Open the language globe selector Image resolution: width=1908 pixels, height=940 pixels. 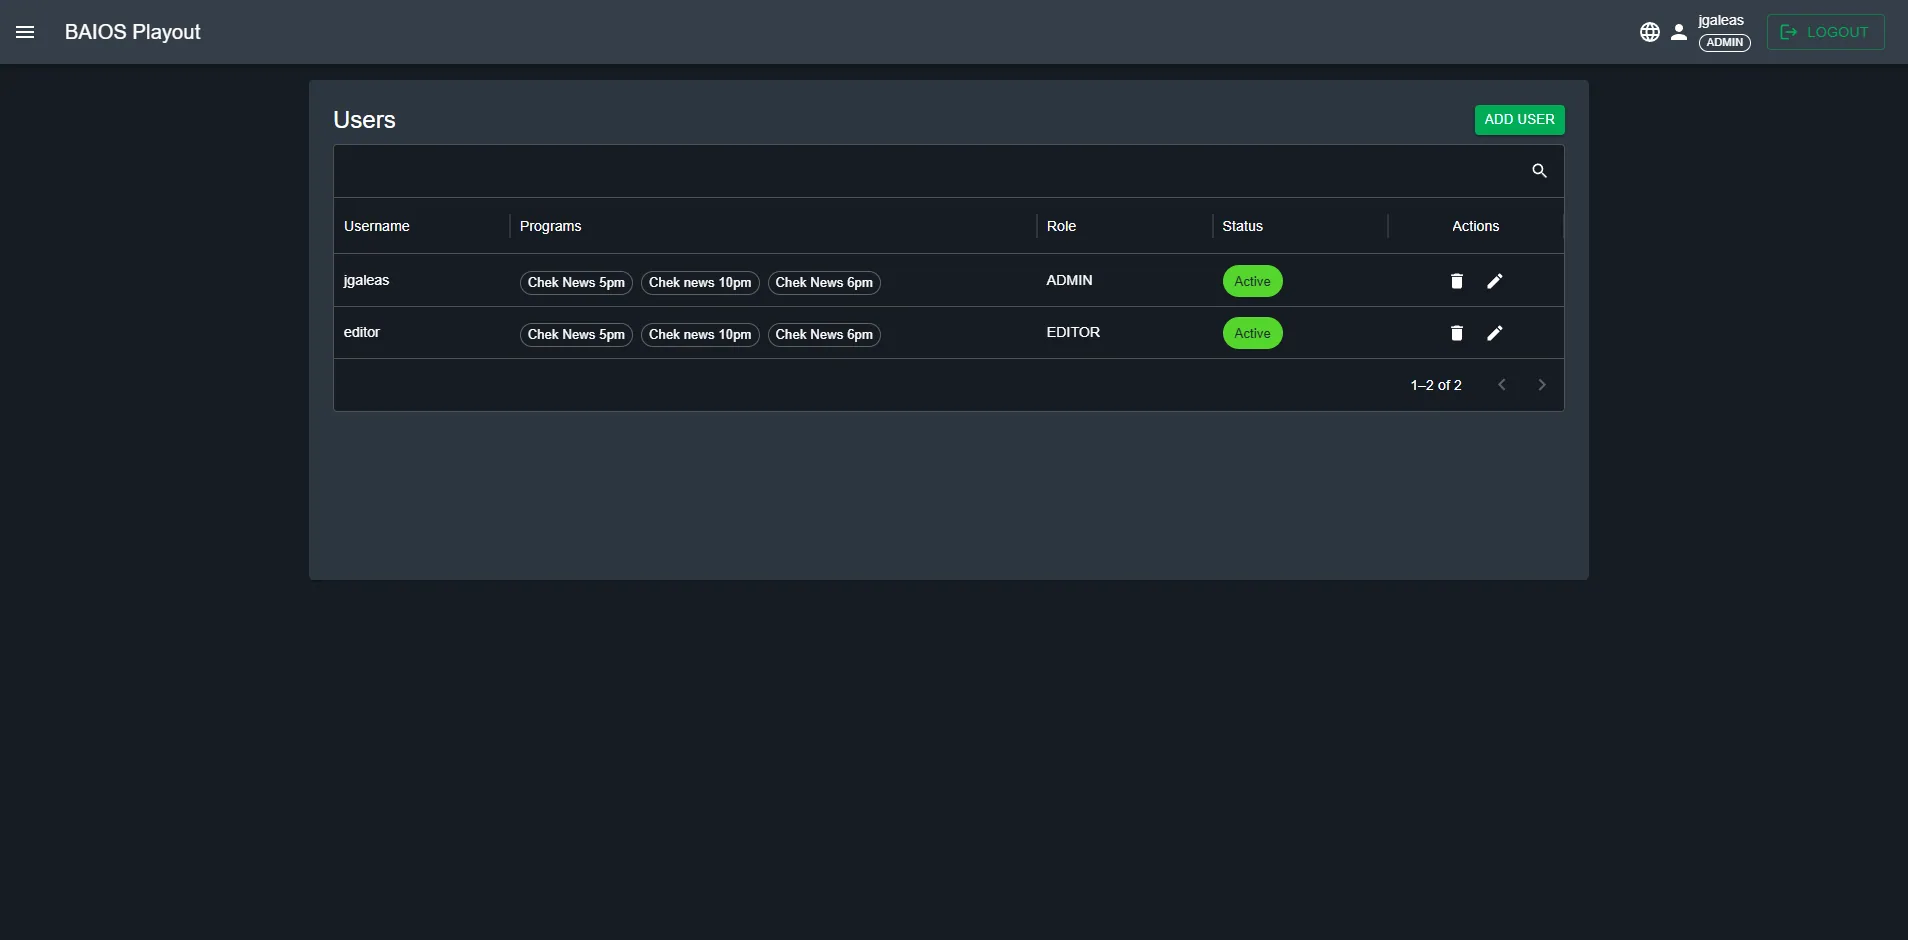coord(1650,32)
